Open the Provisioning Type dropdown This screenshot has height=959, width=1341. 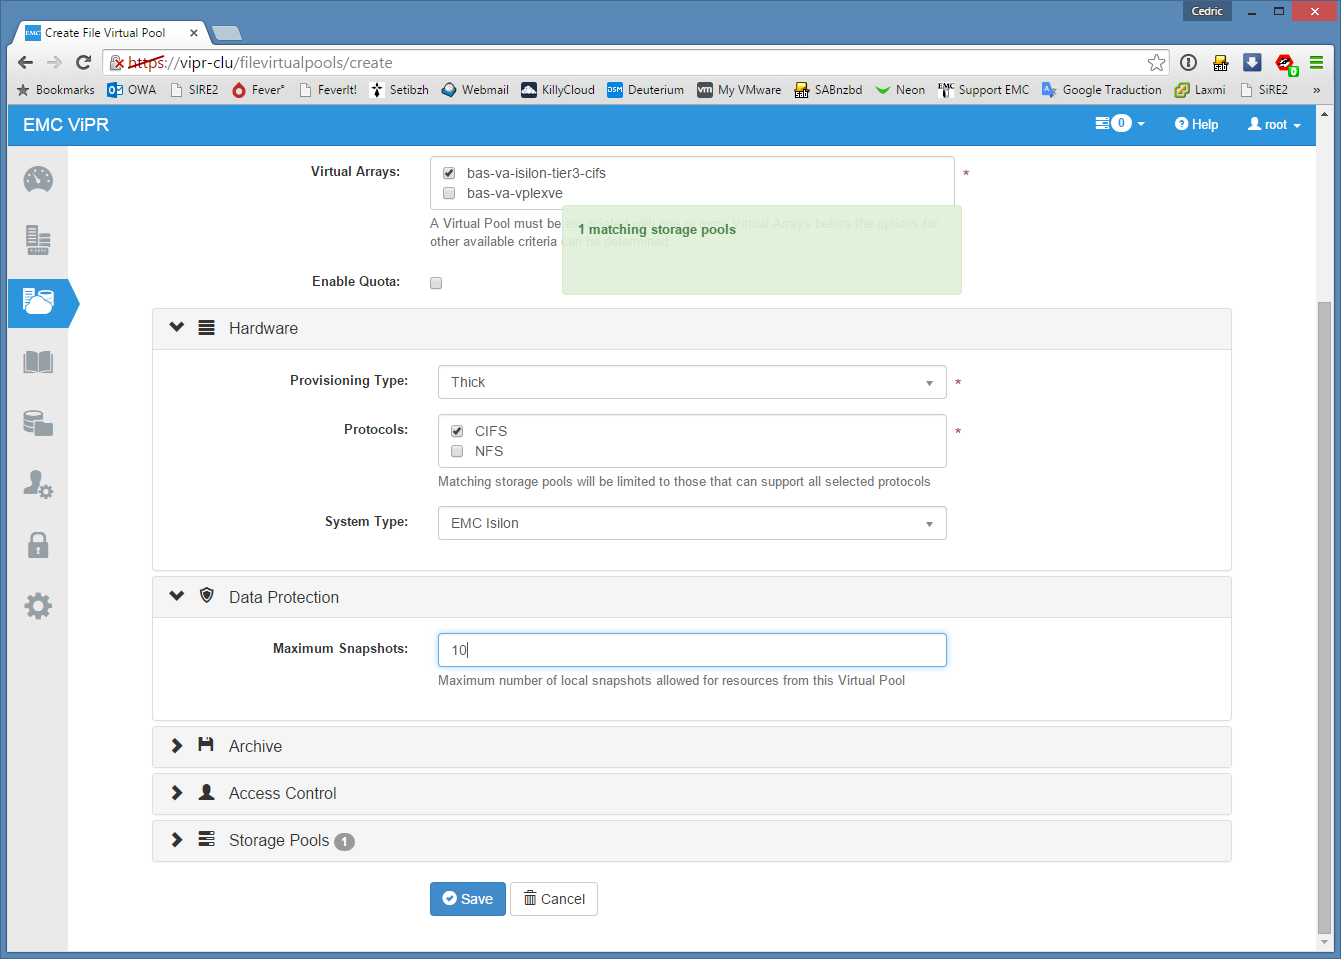692,382
